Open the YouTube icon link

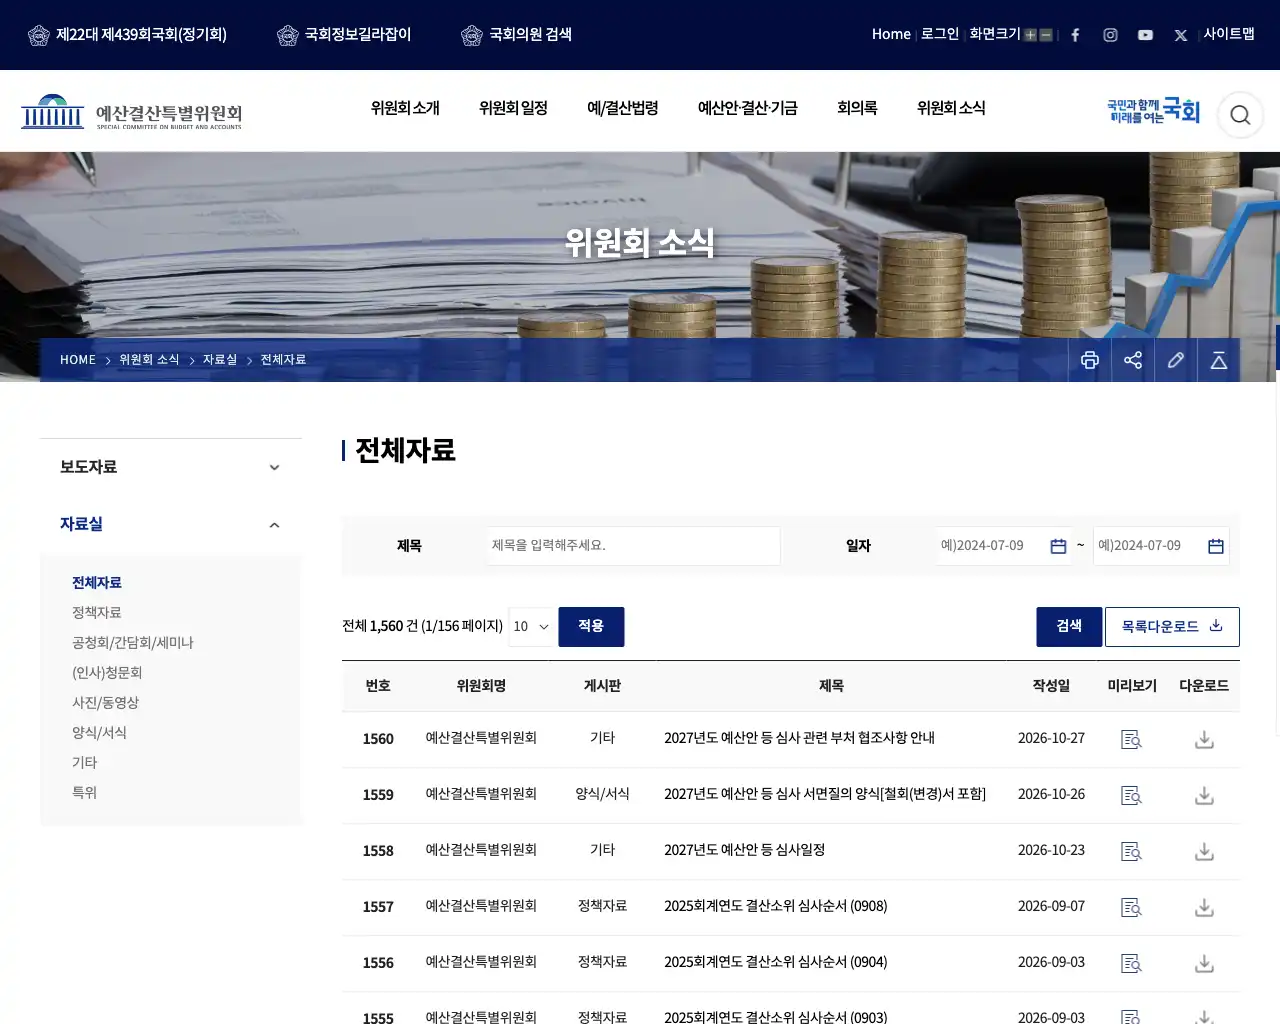point(1145,35)
